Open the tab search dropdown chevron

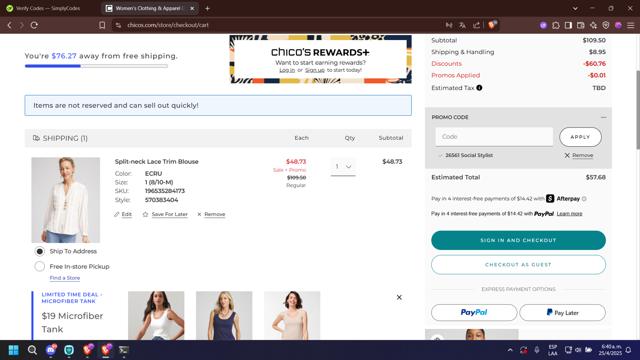pos(575,8)
